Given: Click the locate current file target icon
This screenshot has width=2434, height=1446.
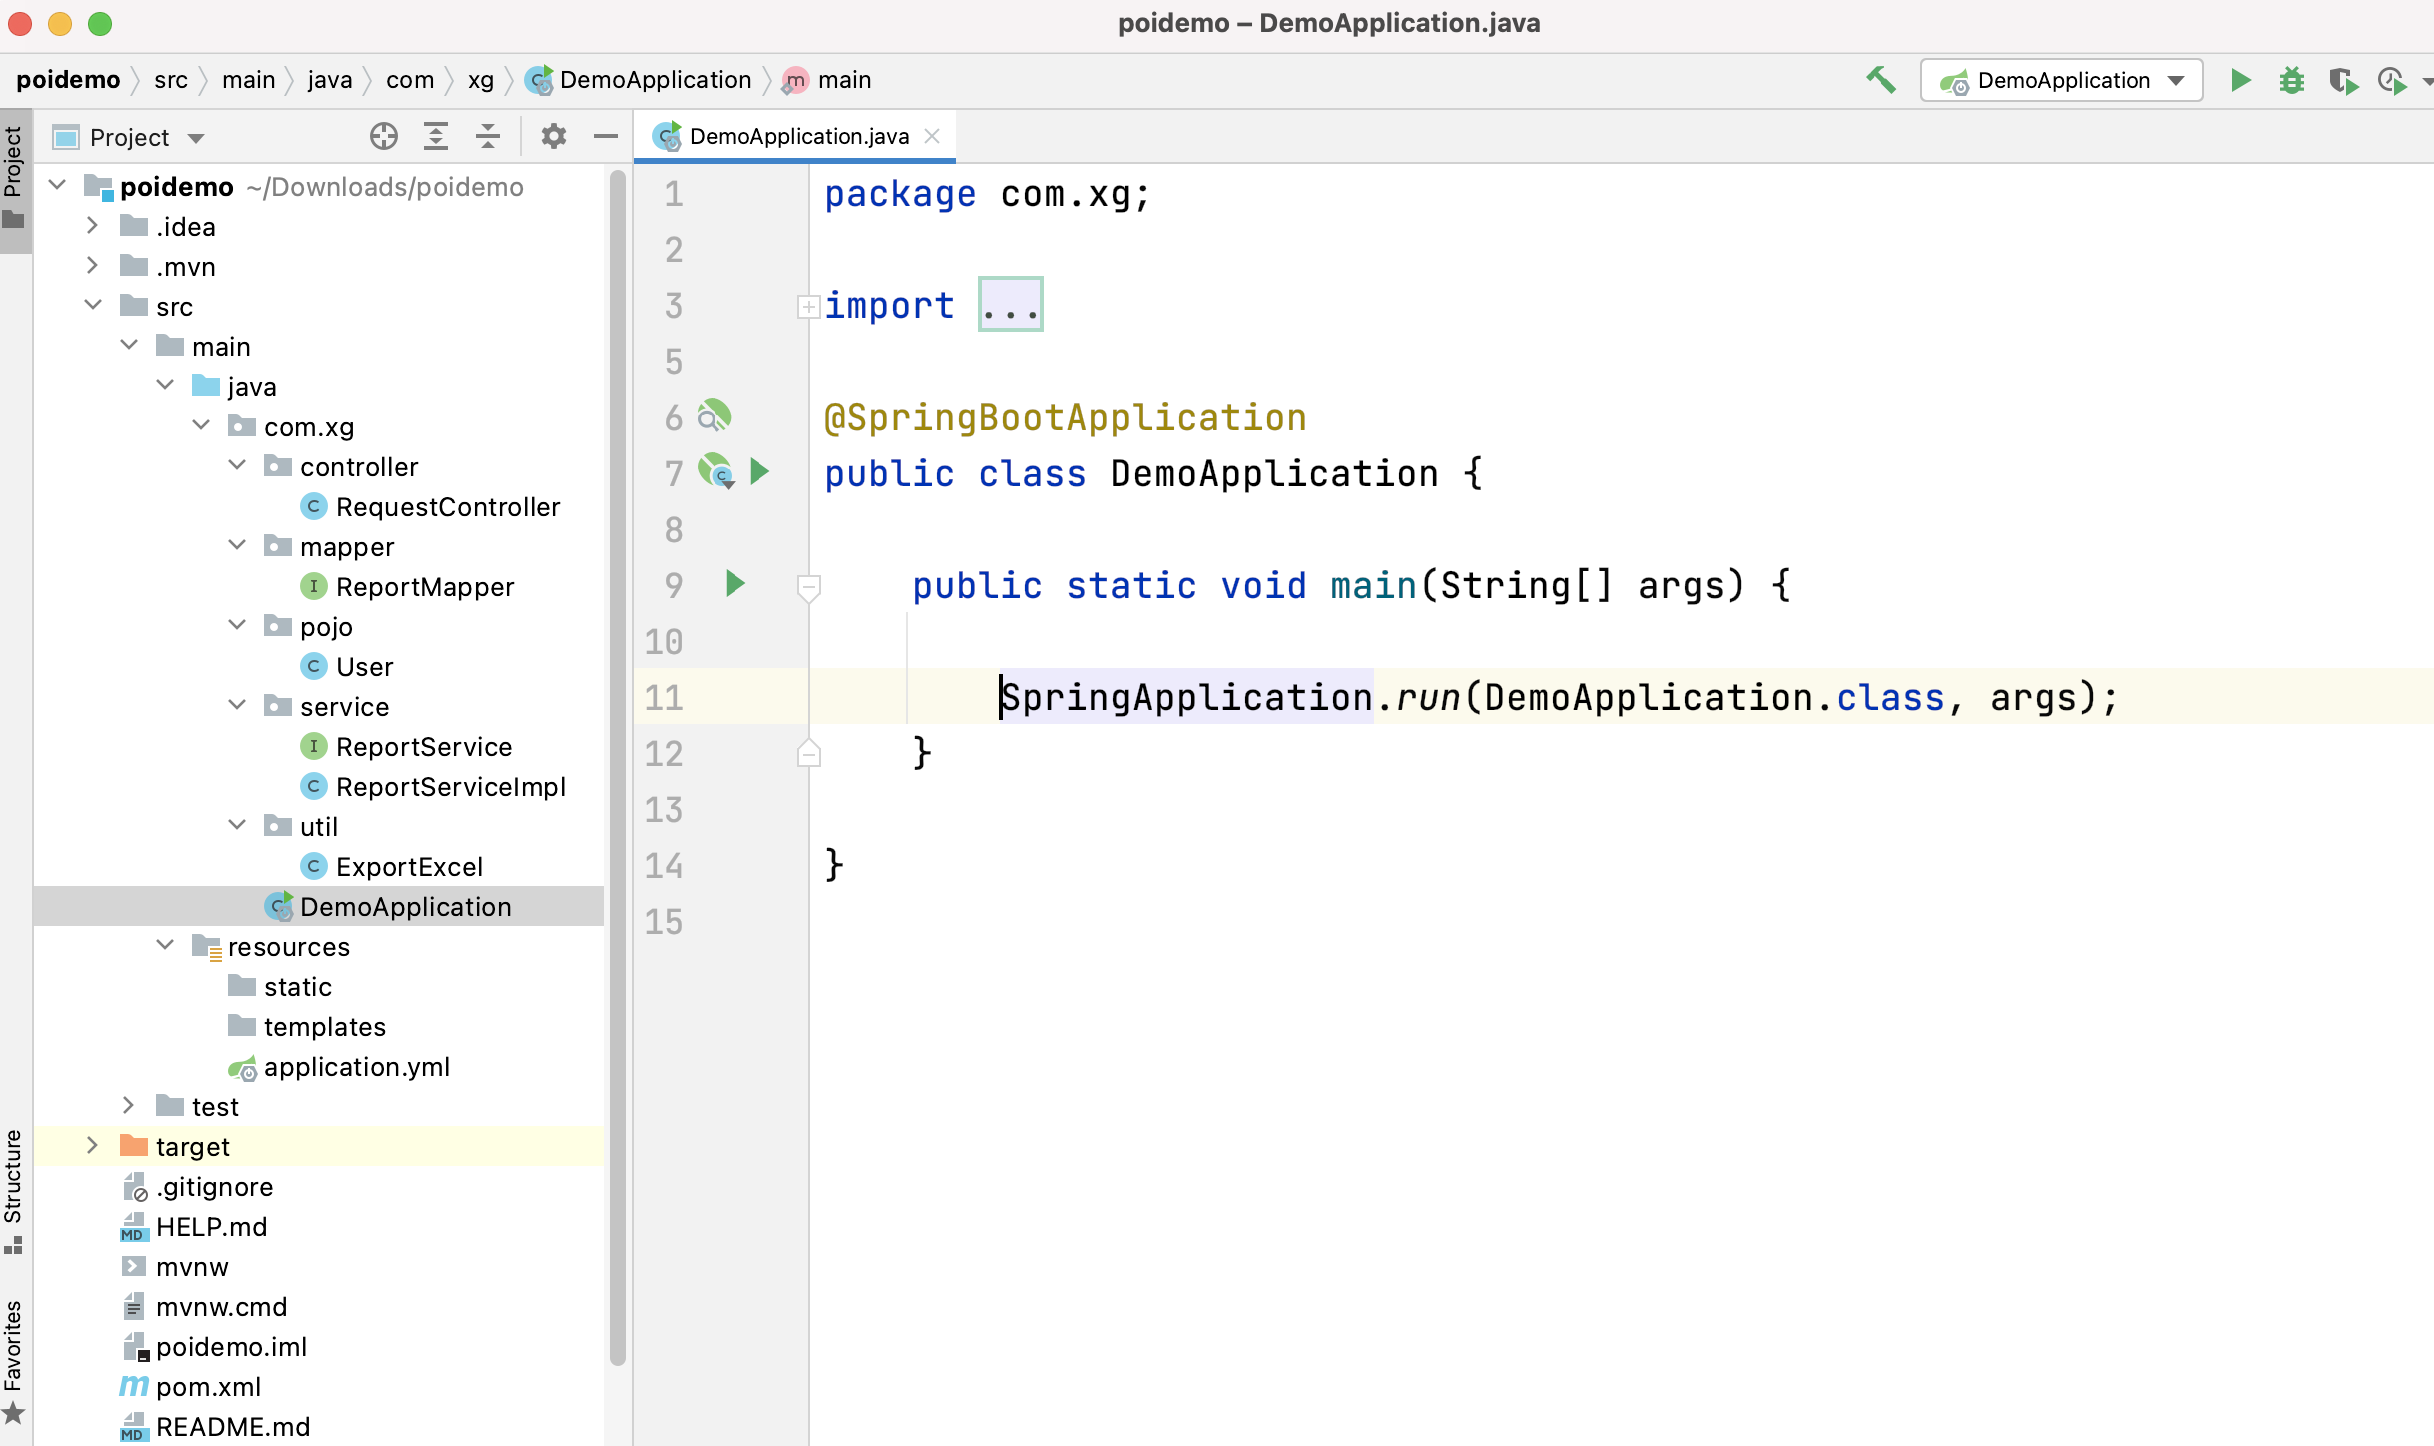Looking at the screenshot, I should (384, 136).
